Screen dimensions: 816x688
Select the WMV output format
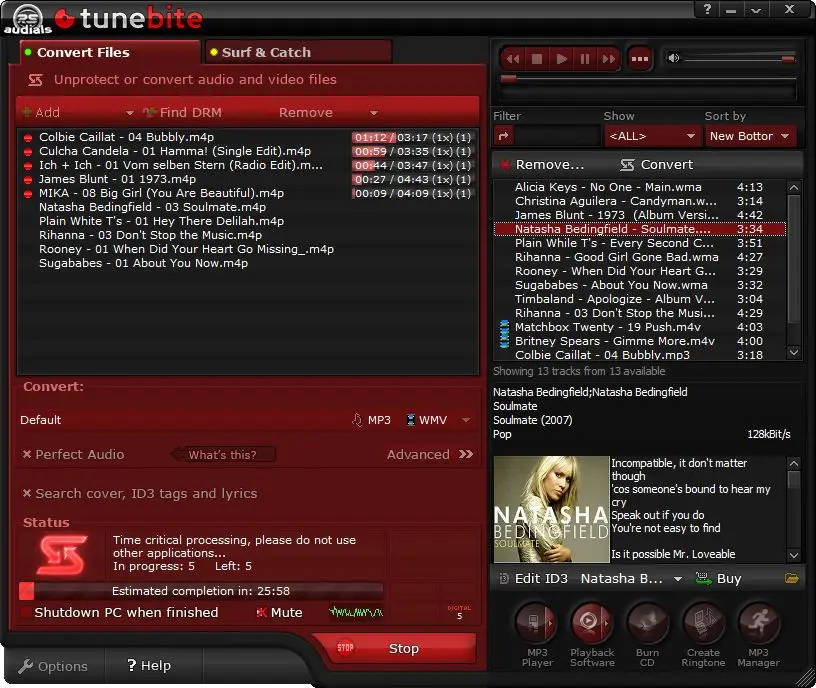point(427,420)
